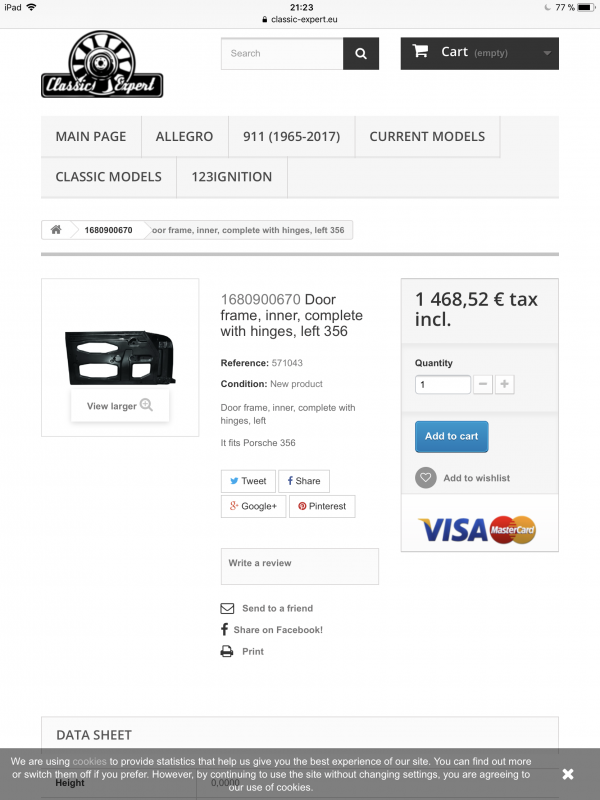
Task: Share product on Pinterest
Action: pos(322,507)
